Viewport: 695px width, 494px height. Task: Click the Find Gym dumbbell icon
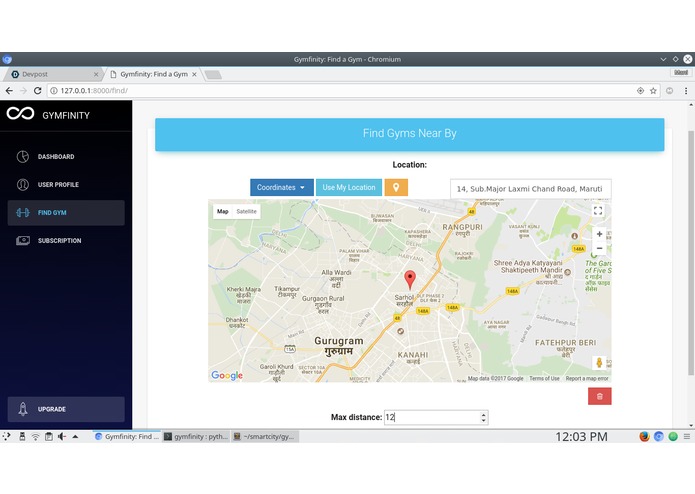pos(23,213)
